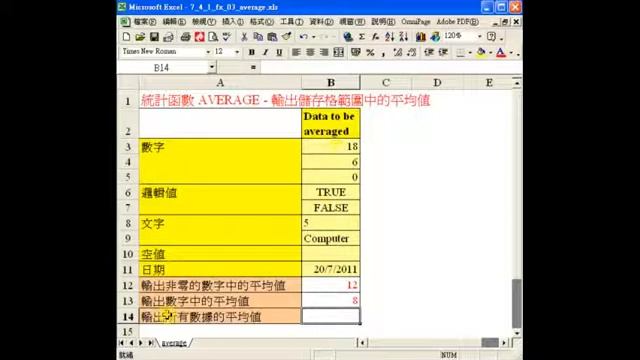Sort ascending A to Z

click(x=389, y=37)
